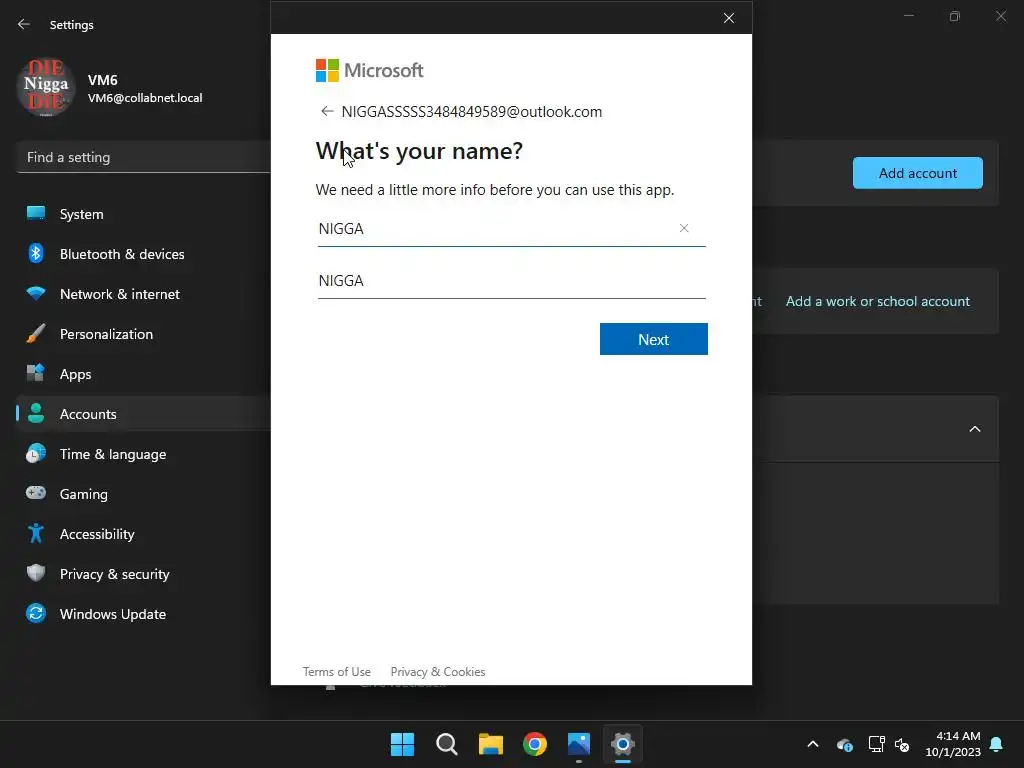The image size is (1024, 768).
Task: Open the Photos app on taskbar
Action: coord(579,744)
